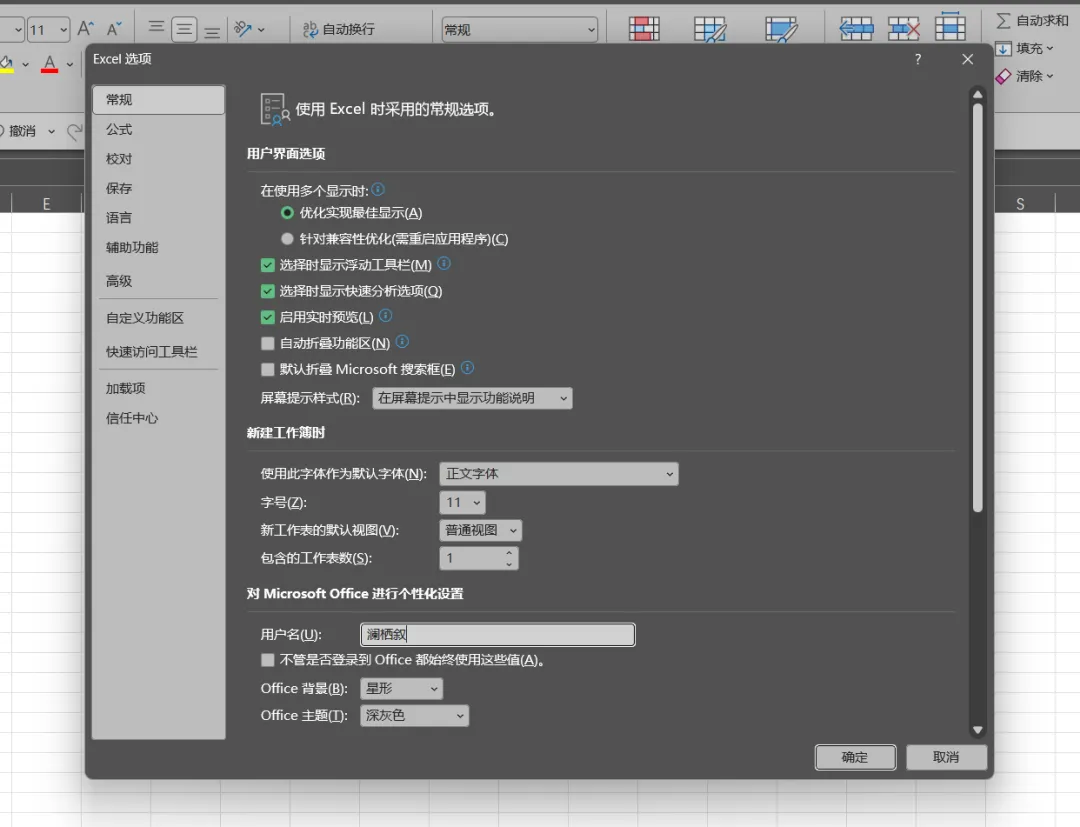This screenshot has height=827, width=1080.
Task: Select 常规 category in options list
Action: coord(158,100)
